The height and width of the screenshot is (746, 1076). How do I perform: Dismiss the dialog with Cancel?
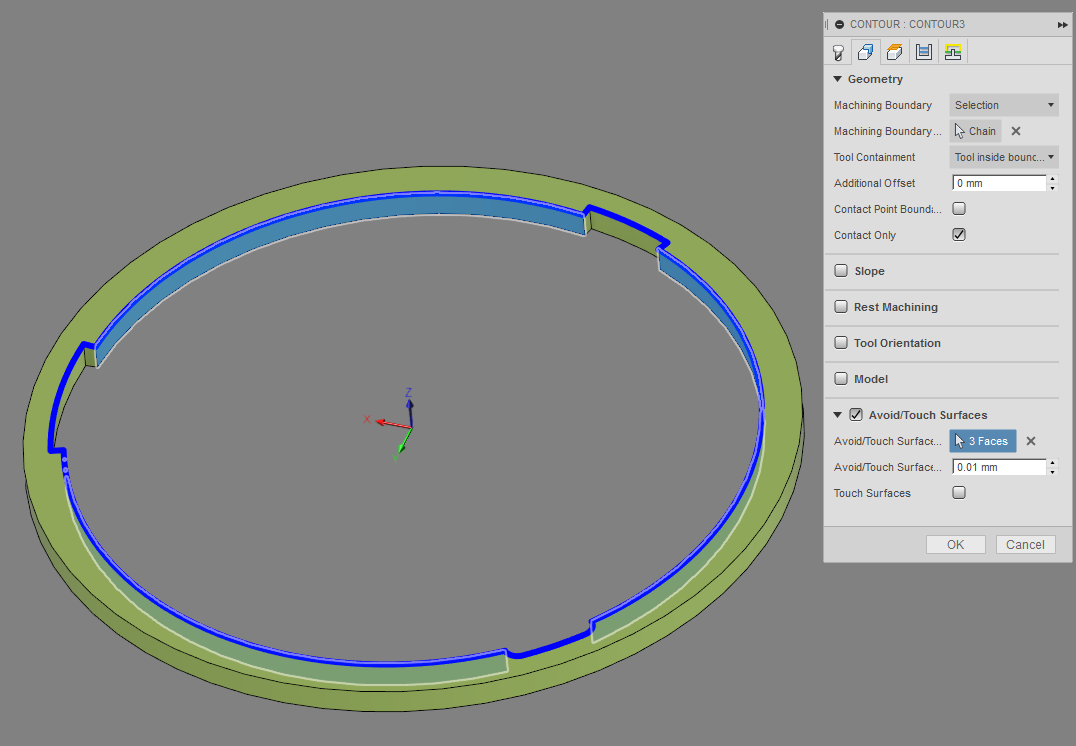(1025, 544)
